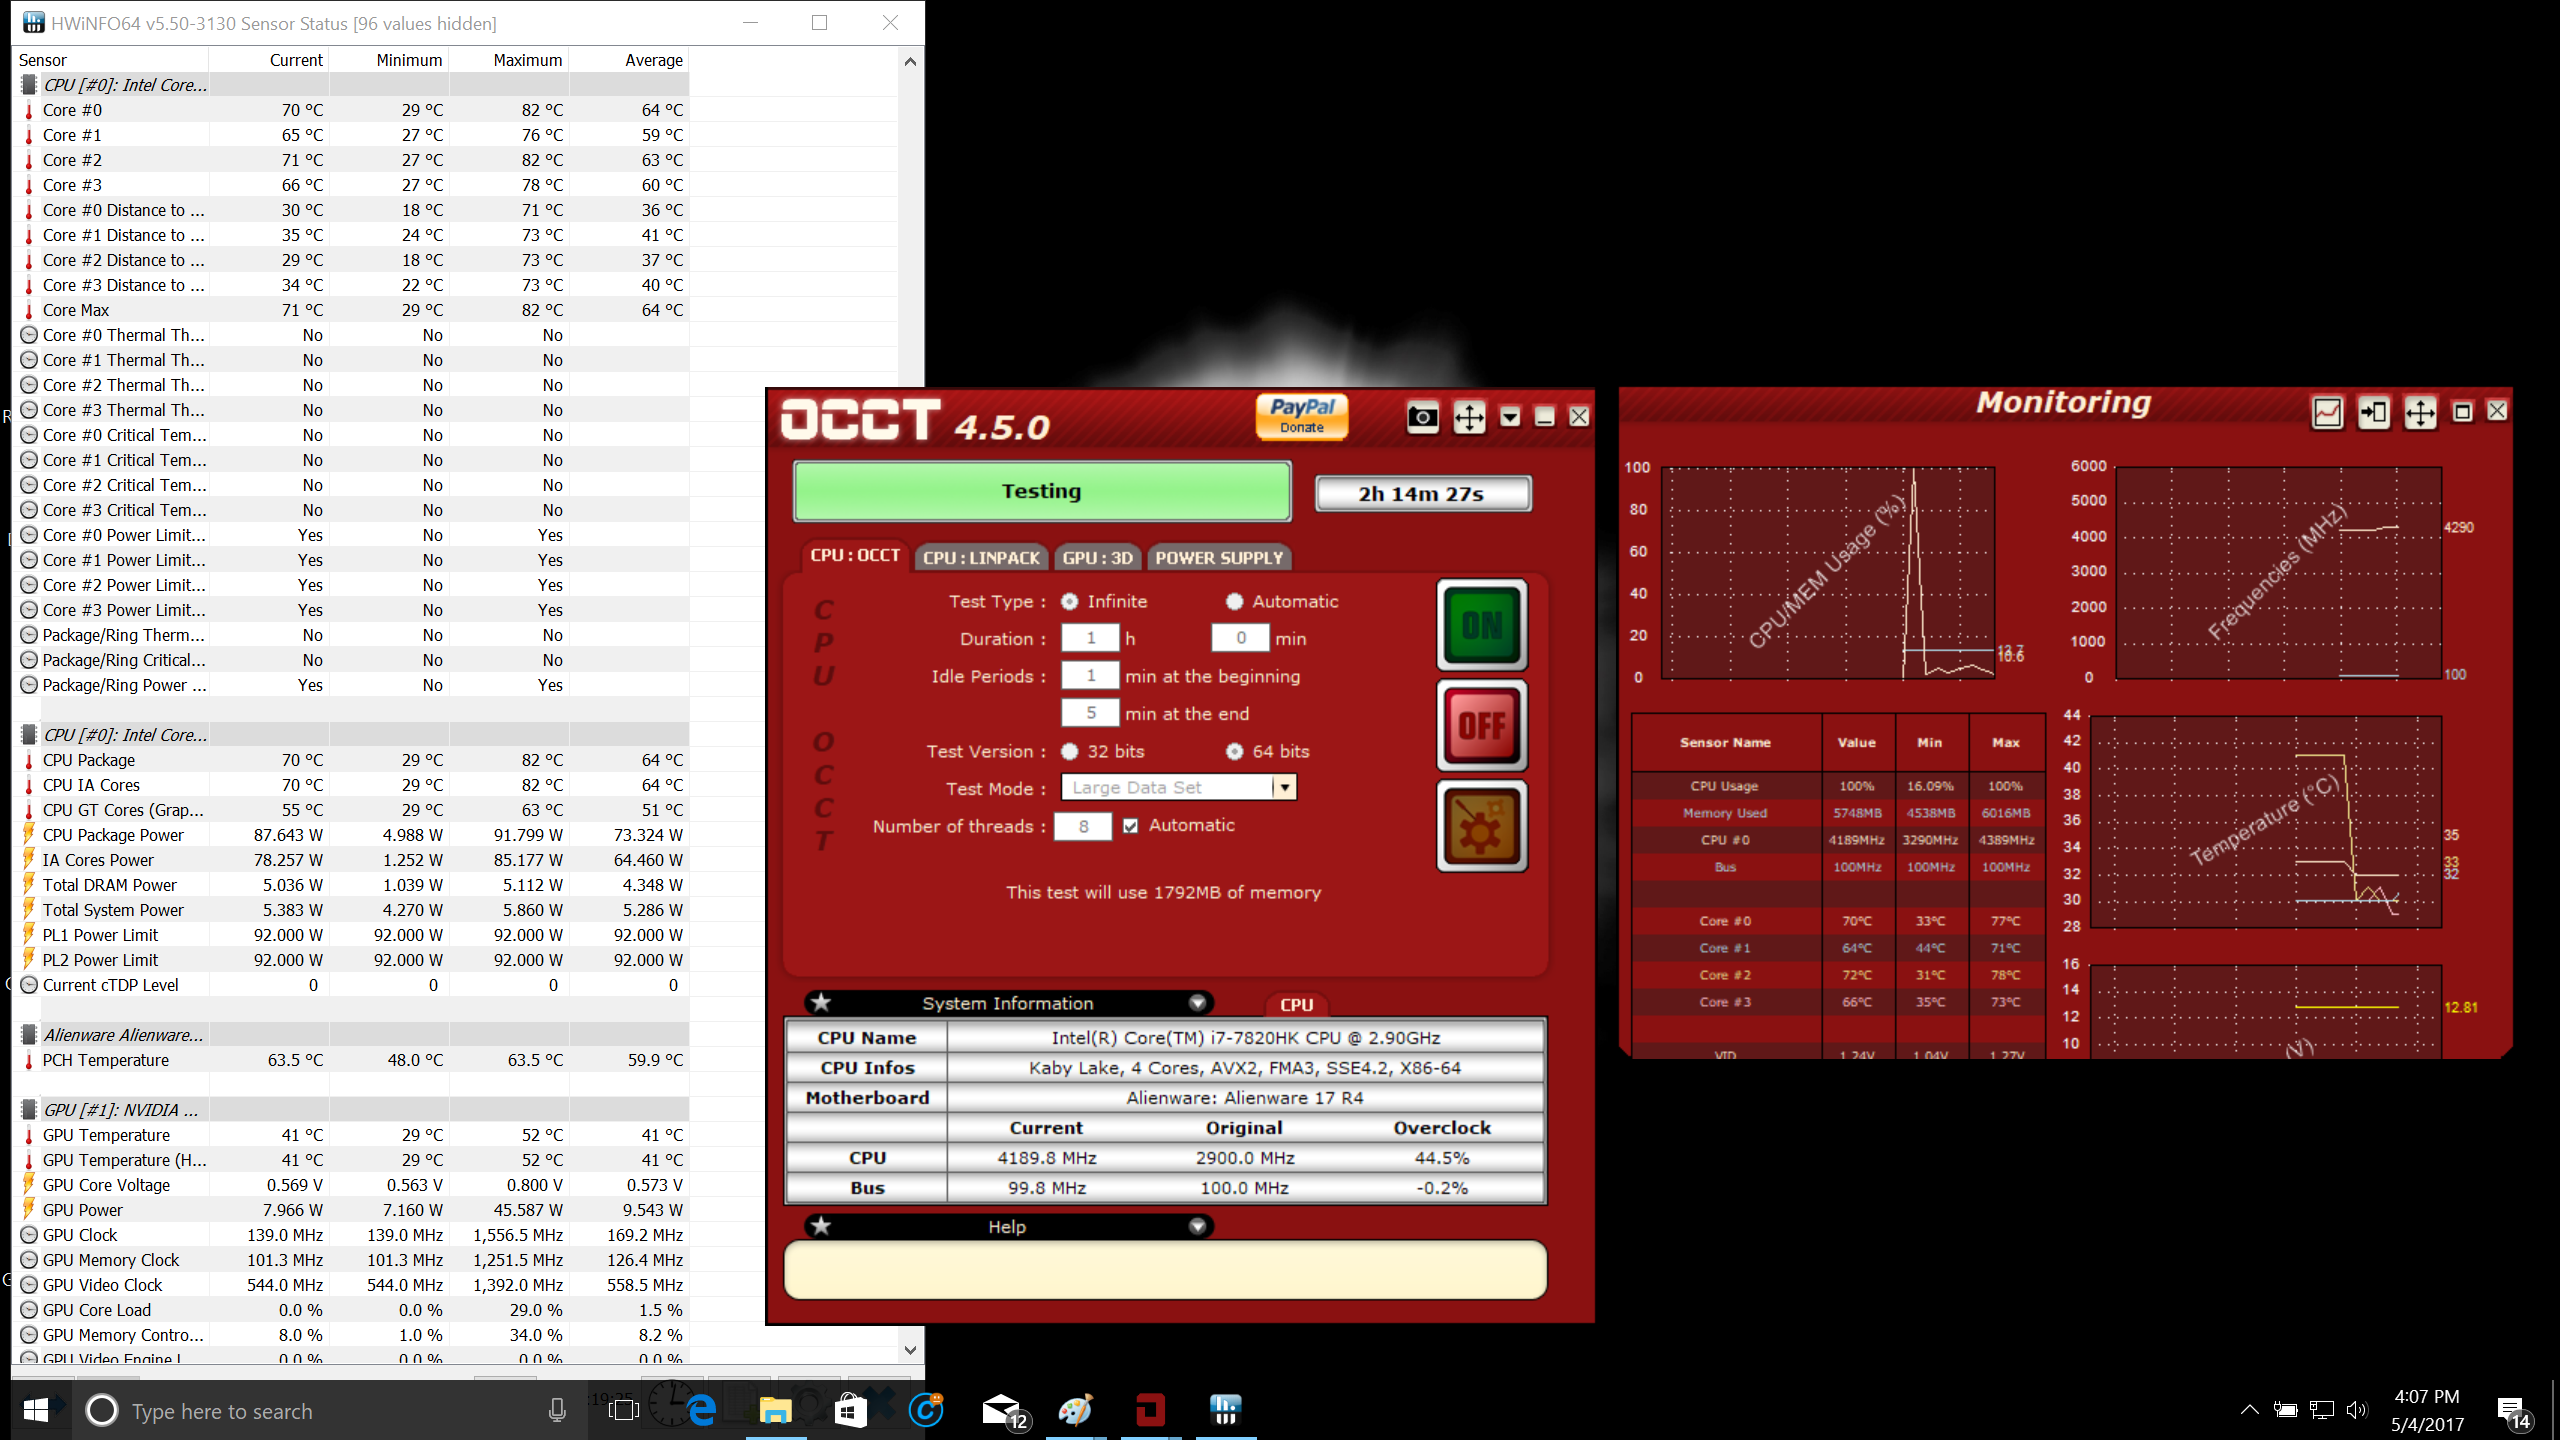Click the Monitoring dock-to-window arrow icon

pos(2374,412)
